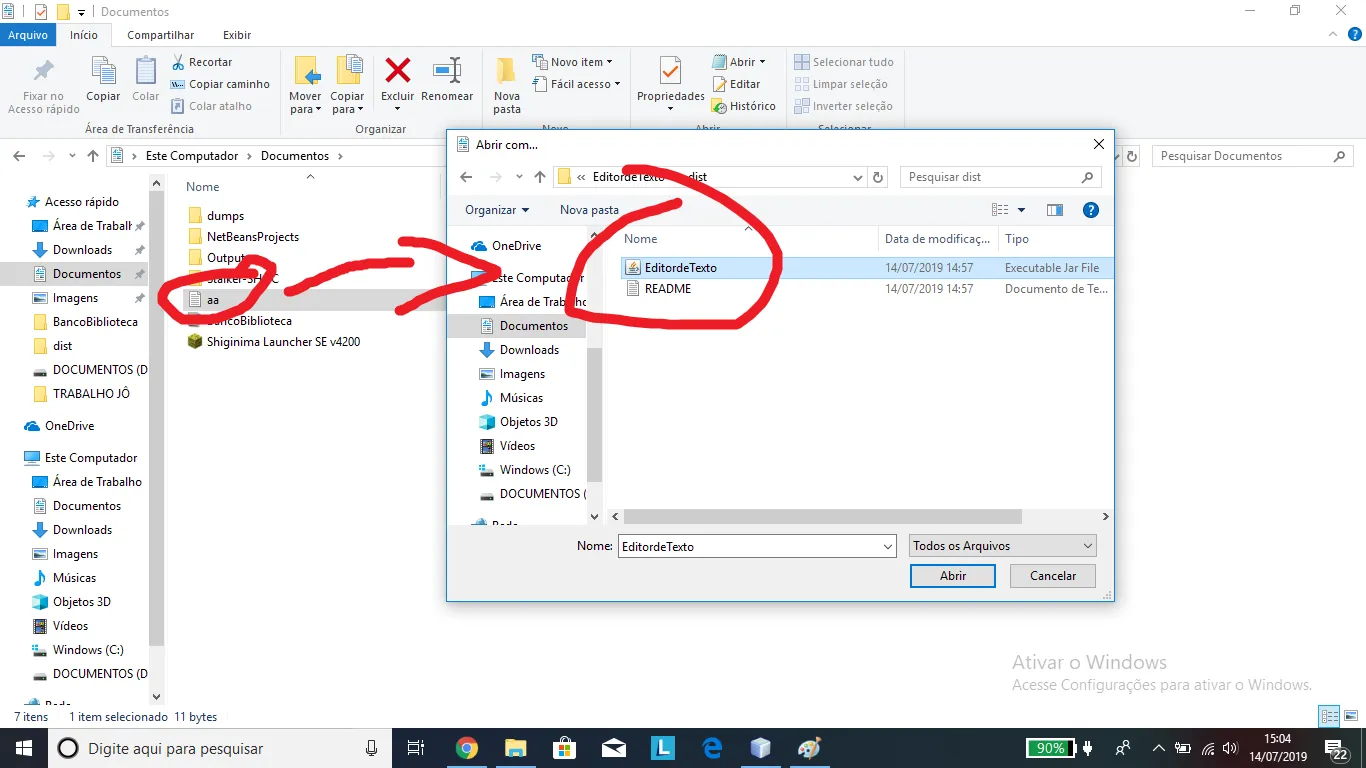
Task: Click the Pesquisar dist search field
Action: point(1000,177)
